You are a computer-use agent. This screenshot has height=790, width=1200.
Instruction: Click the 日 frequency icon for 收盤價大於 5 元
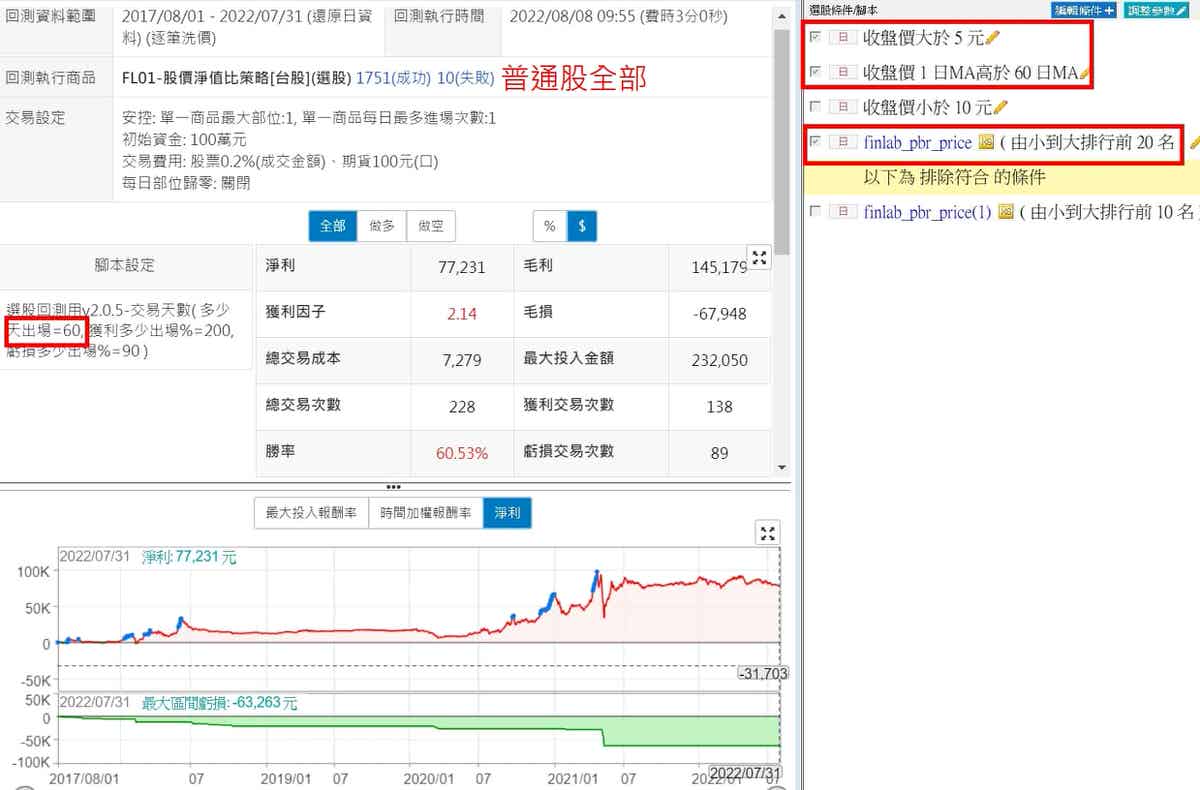pos(843,38)
